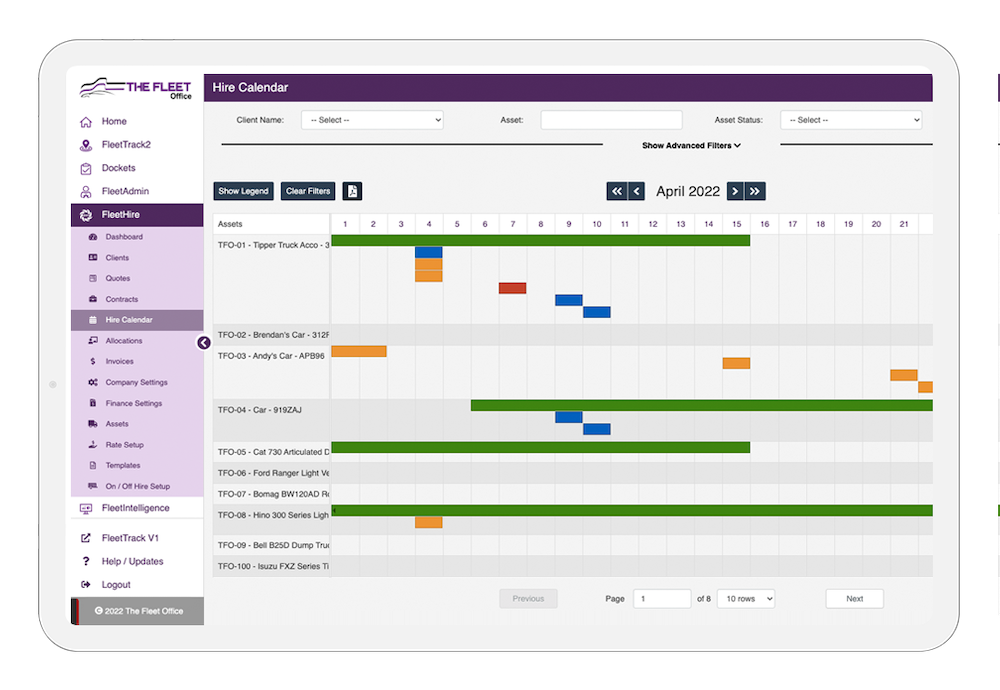Click the Clients card icon

[x=92, y=258]
